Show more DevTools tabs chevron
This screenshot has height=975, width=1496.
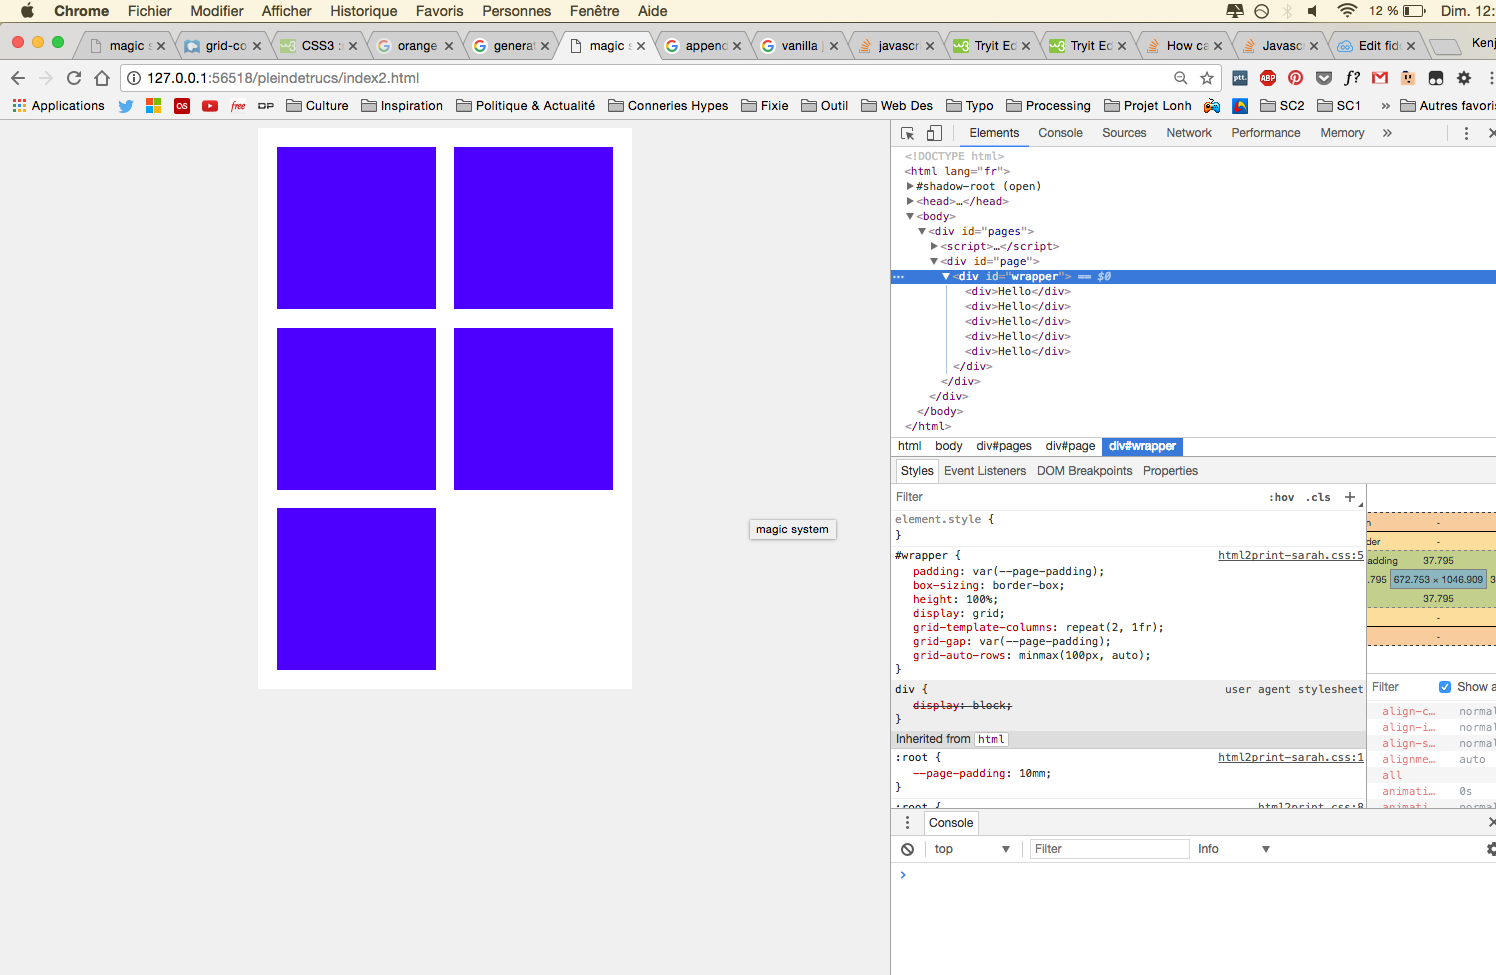point(1387,133)
